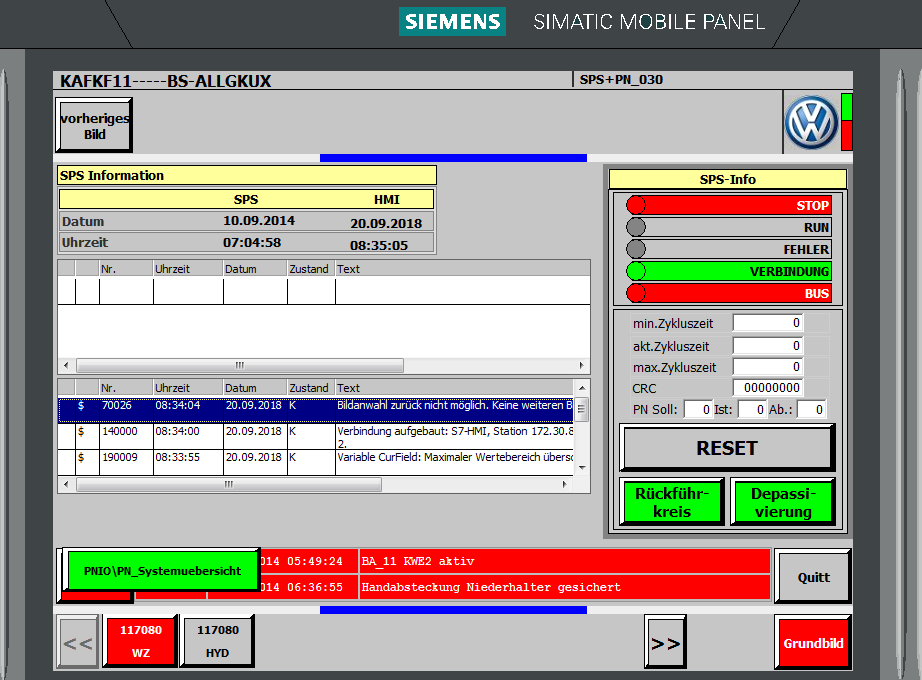Click the grey FEHLER status indicator
The height and width of the screenshot is (680, 922).
[729, 249]
